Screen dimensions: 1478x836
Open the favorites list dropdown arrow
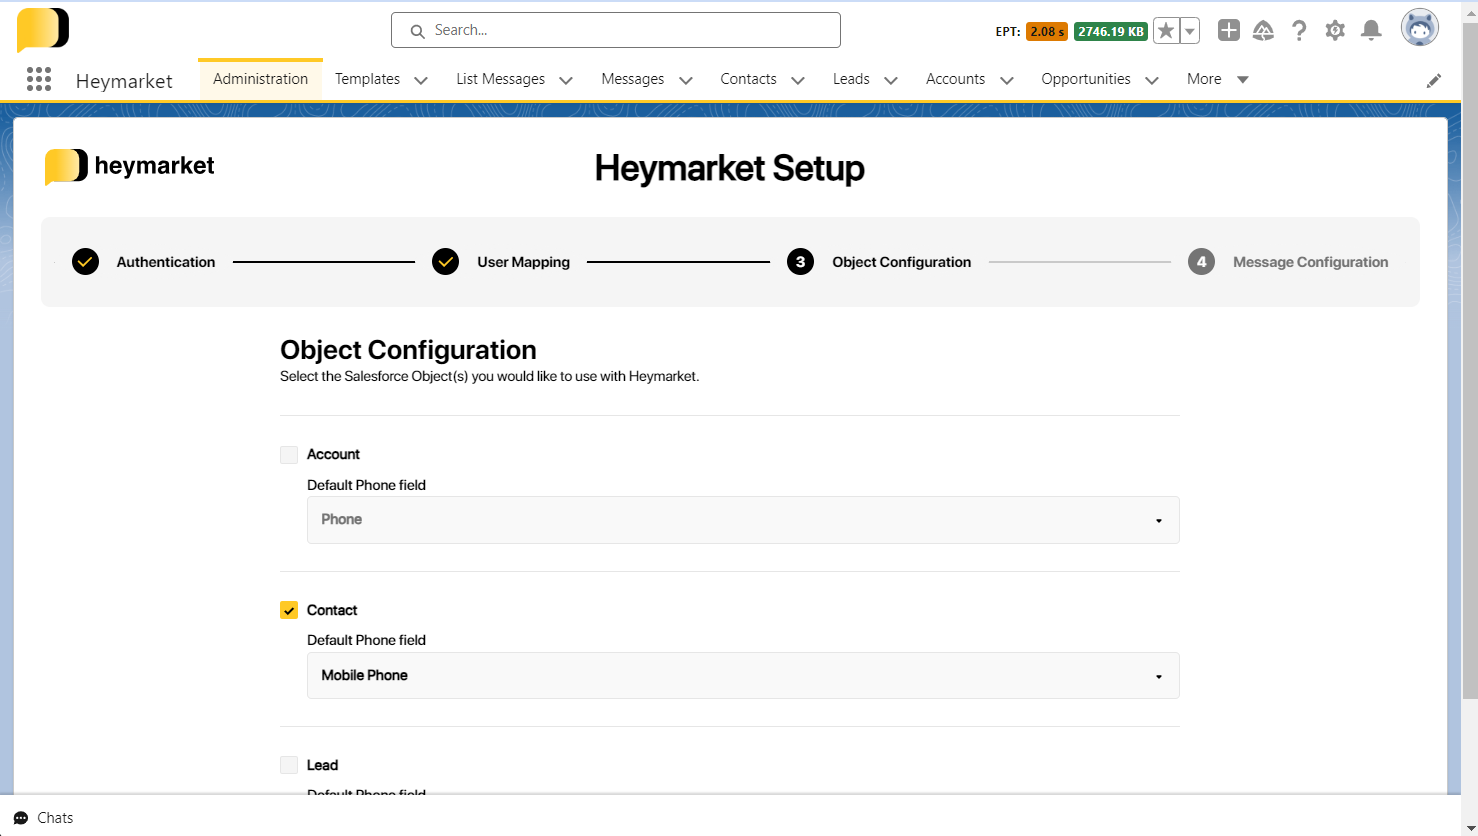coord(1190,31)
